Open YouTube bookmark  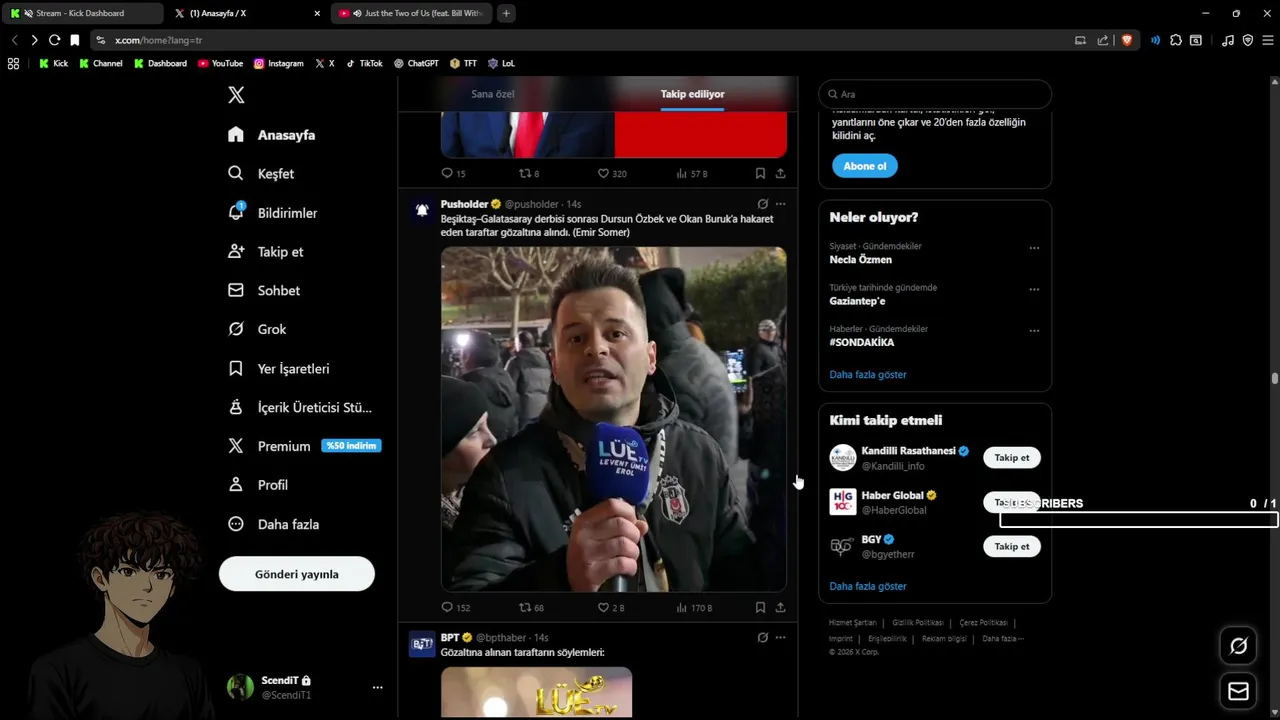(220, 63)
